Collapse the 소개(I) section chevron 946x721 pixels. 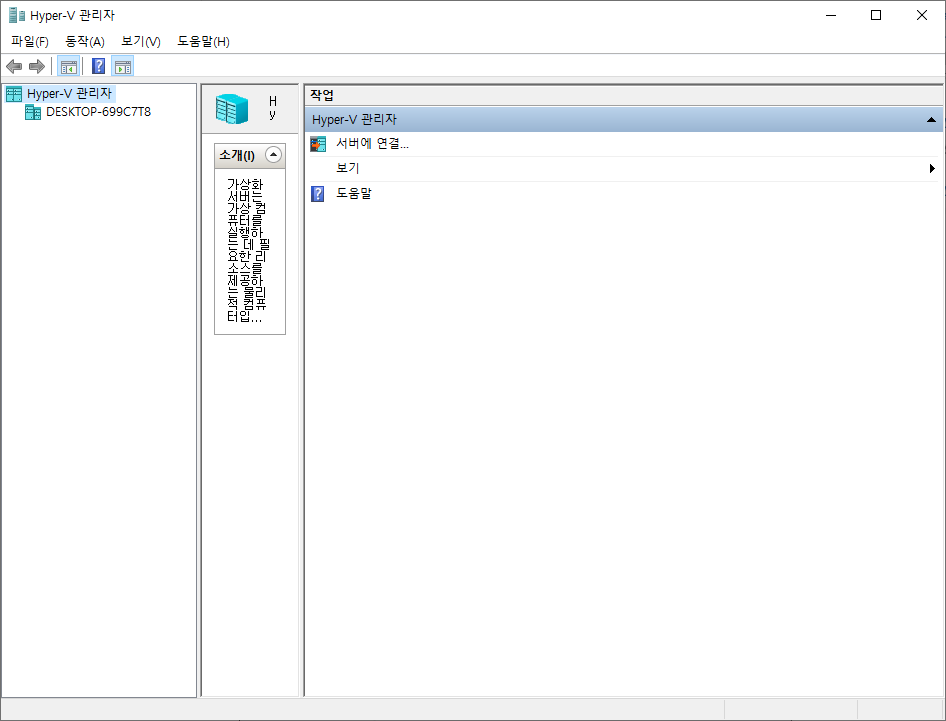click(273, 155)
